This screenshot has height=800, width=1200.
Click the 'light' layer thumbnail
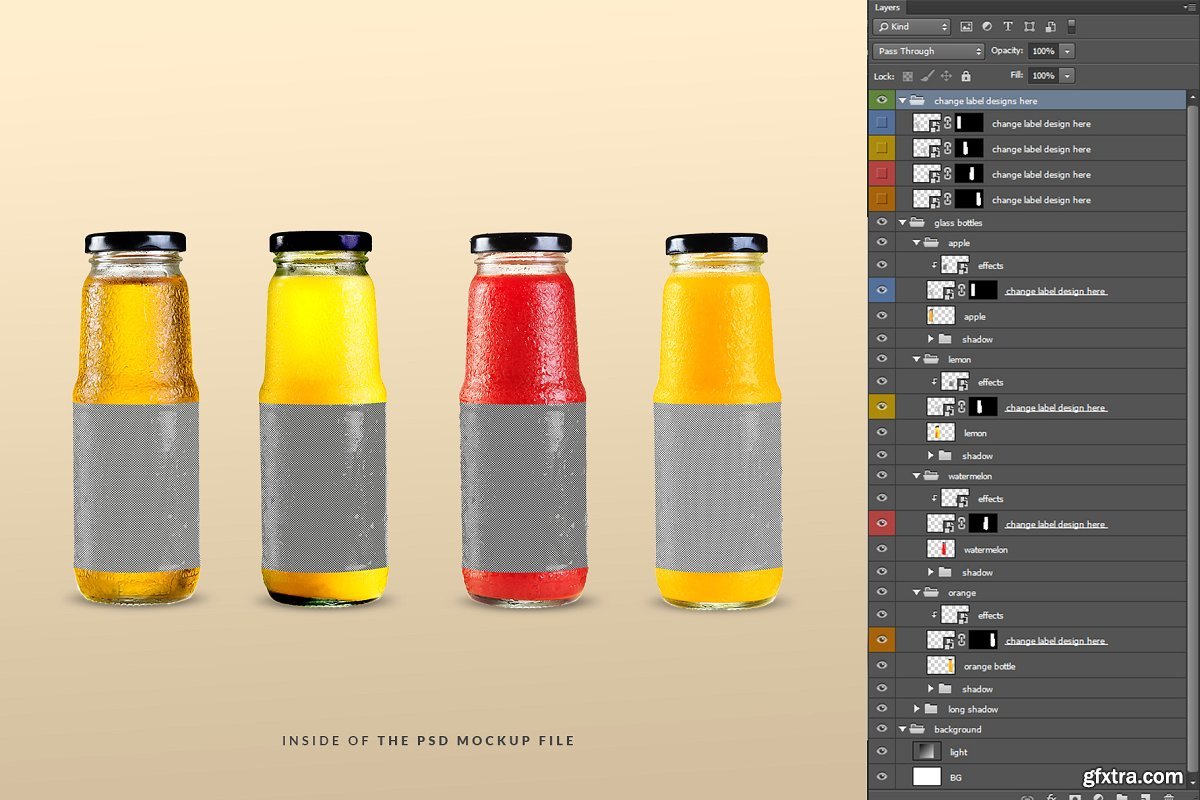(x=927, y=752)
